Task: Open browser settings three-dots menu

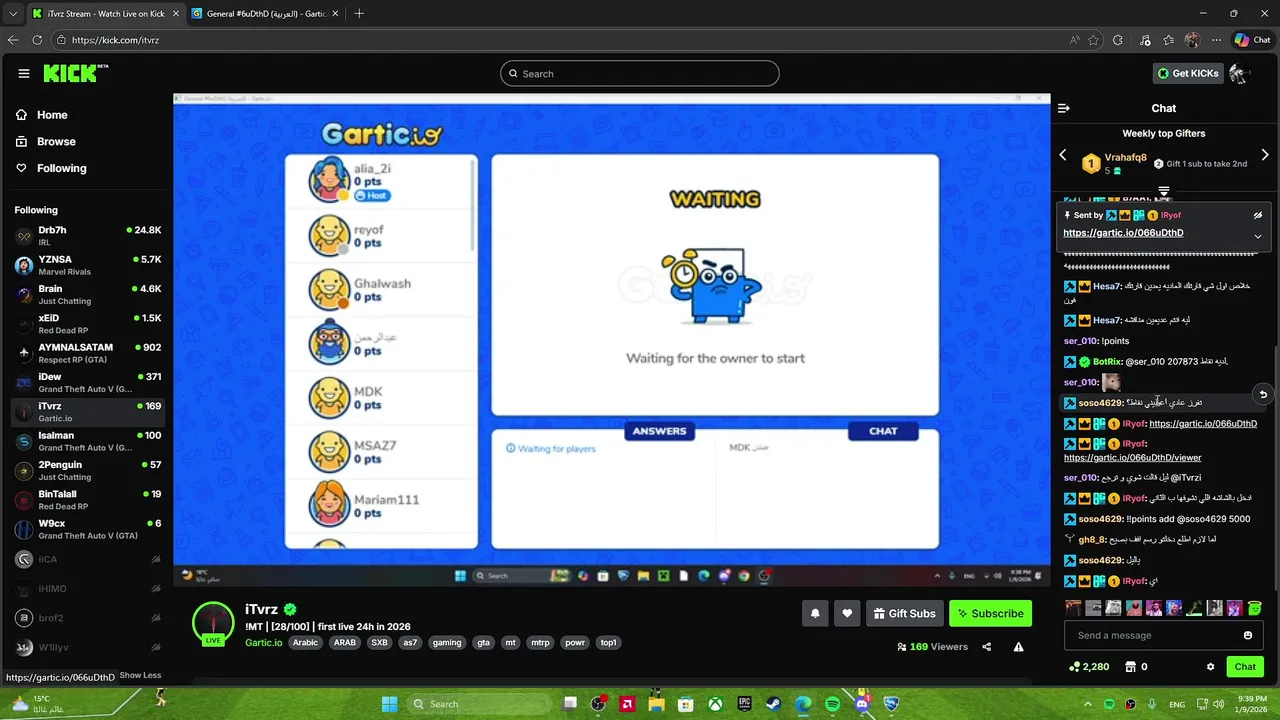Action: click(1216, 40)
